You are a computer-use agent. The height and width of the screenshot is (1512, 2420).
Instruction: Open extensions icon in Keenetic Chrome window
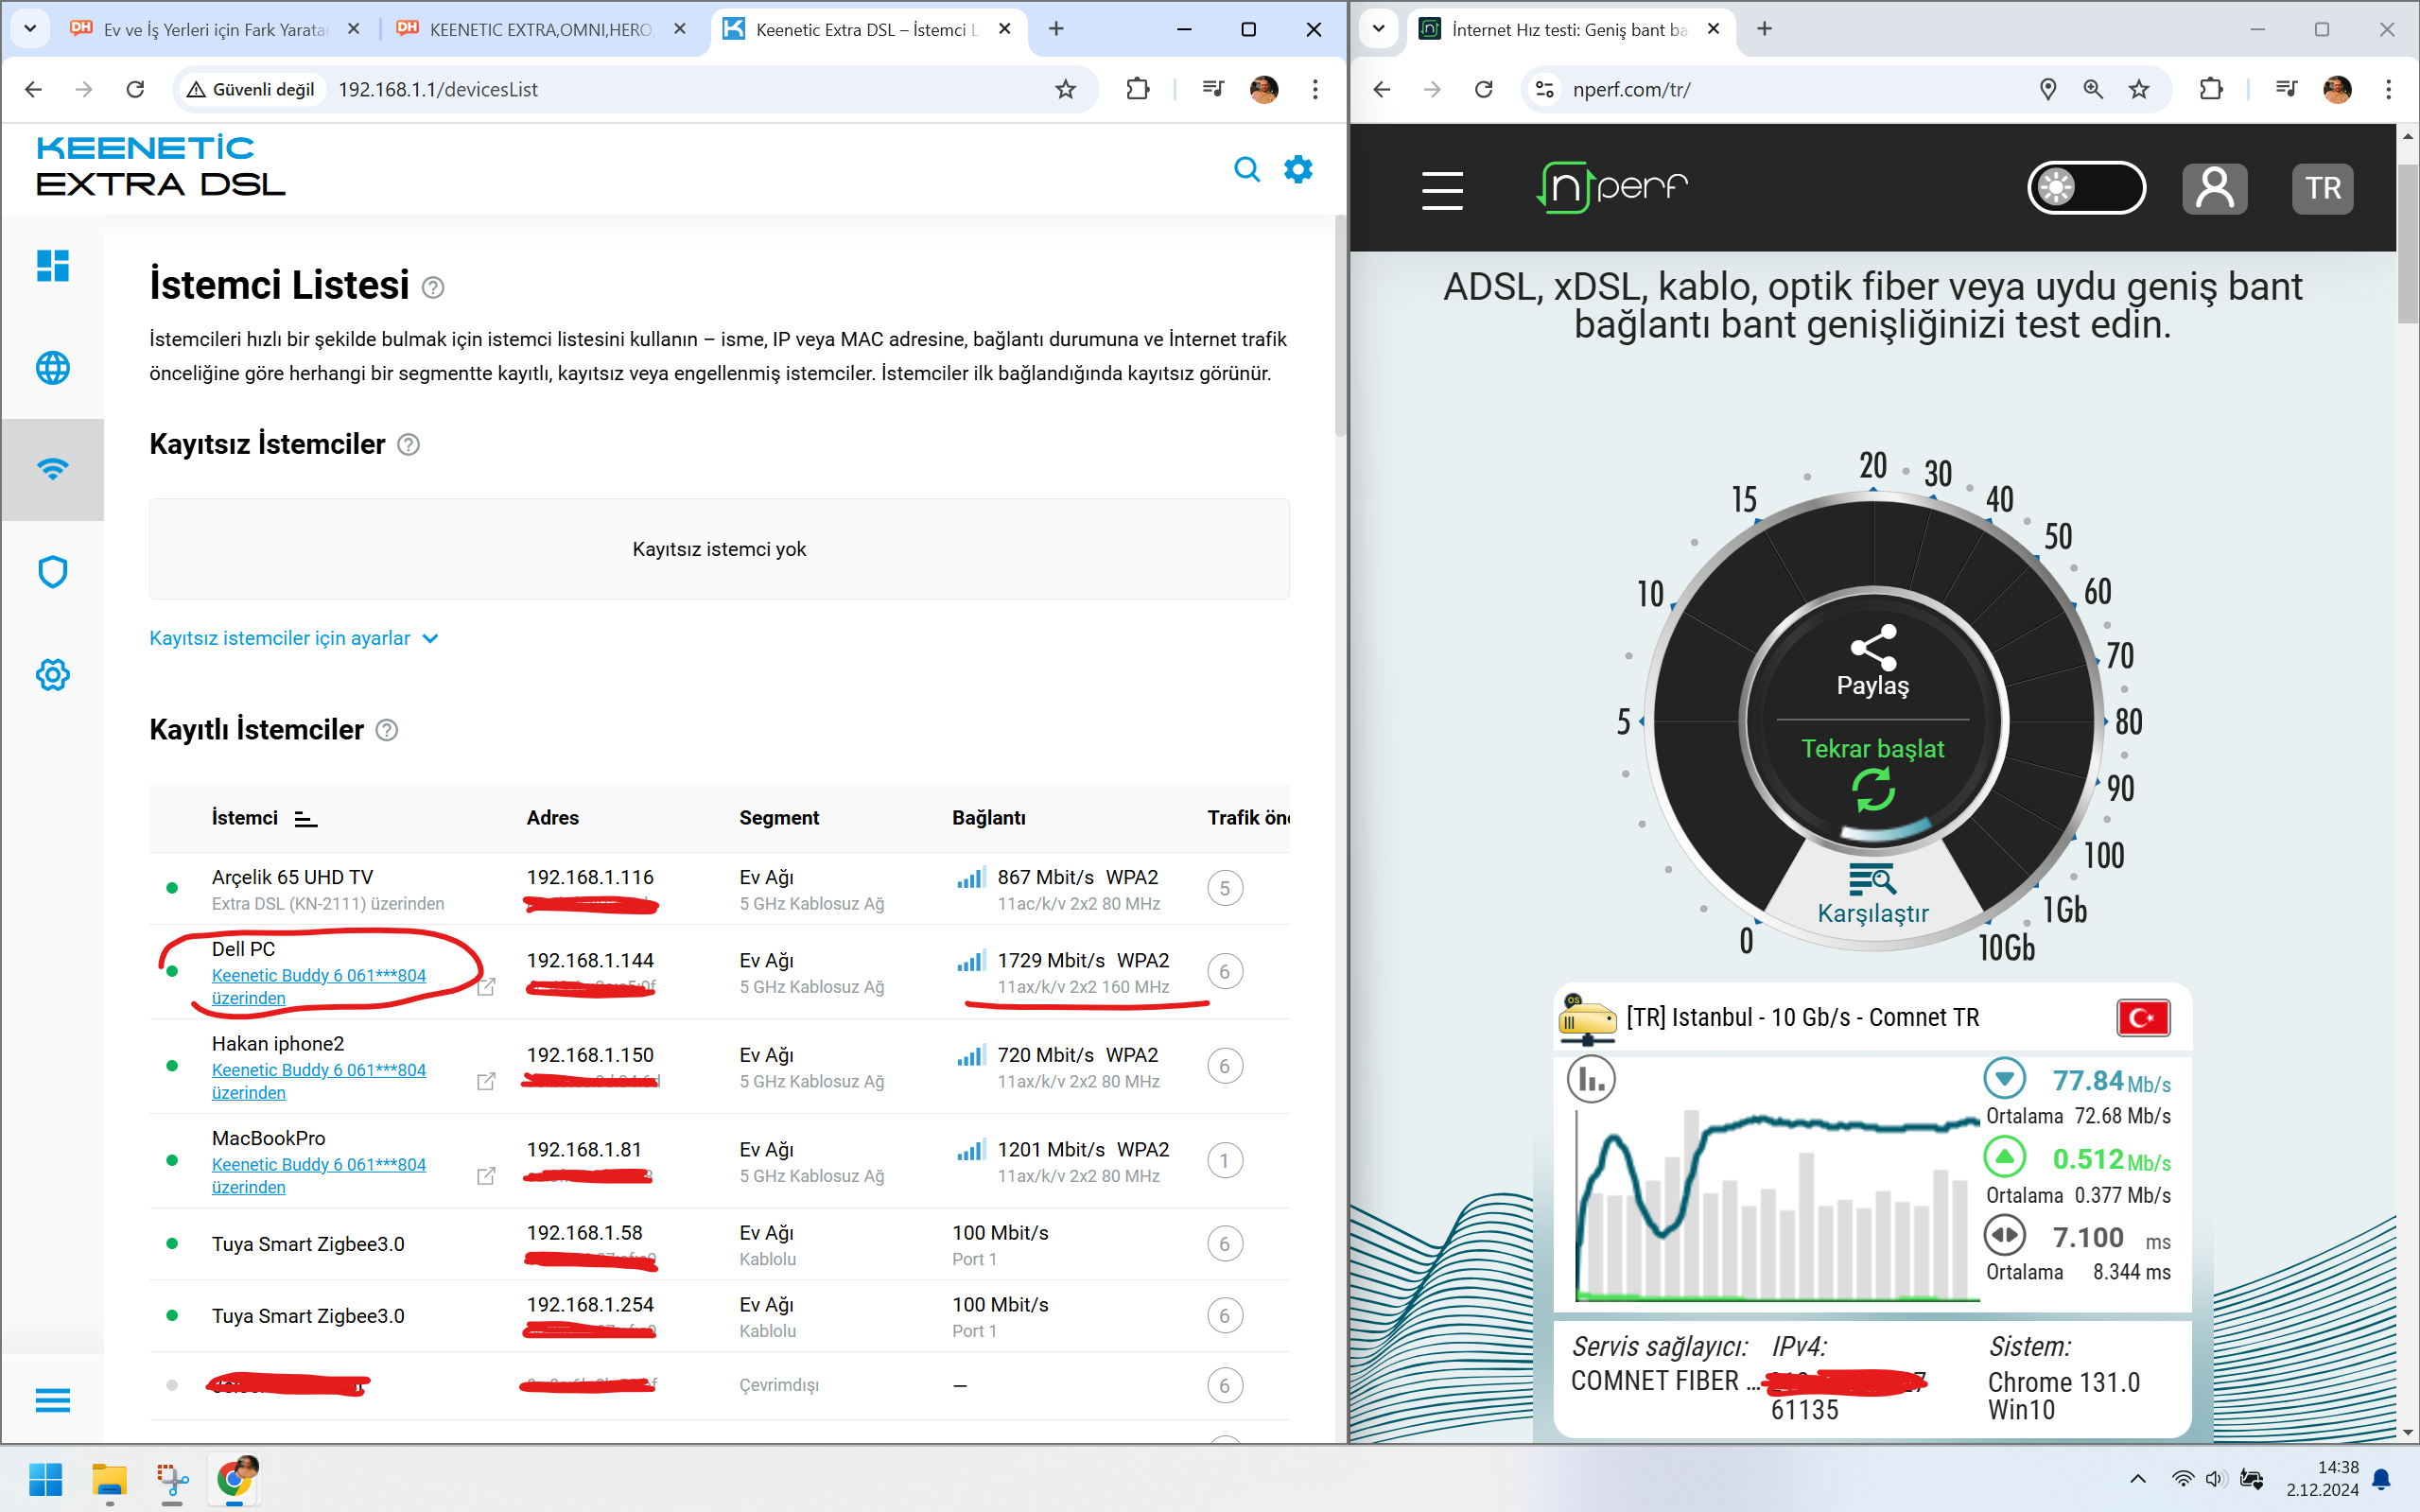coord(1138,89)
